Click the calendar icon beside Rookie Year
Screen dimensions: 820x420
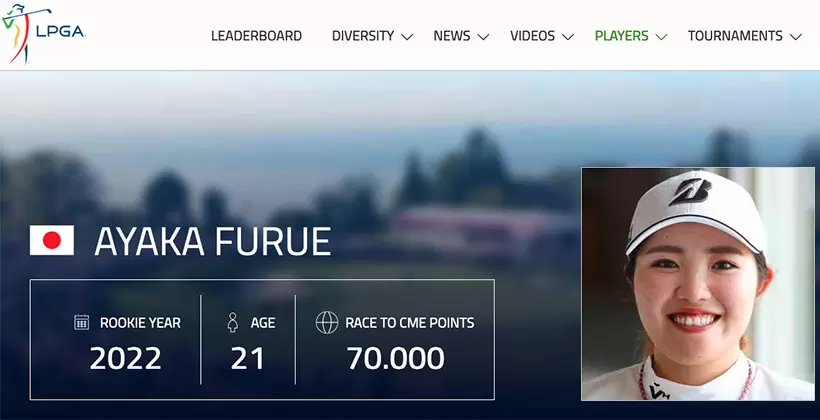click(x=82, y=323)
